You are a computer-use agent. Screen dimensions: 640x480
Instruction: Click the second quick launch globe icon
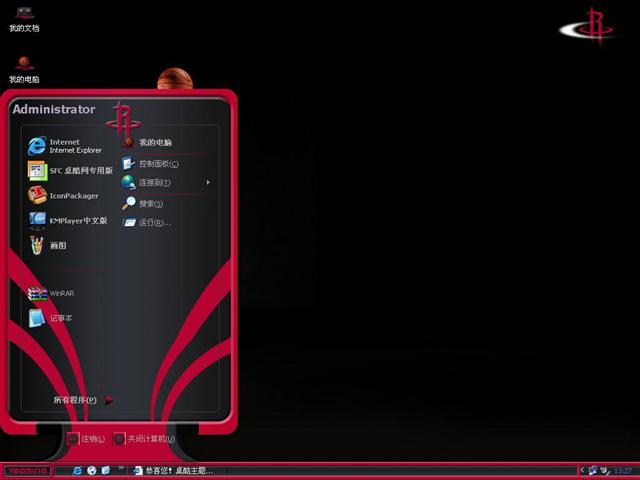pos(92,471)
